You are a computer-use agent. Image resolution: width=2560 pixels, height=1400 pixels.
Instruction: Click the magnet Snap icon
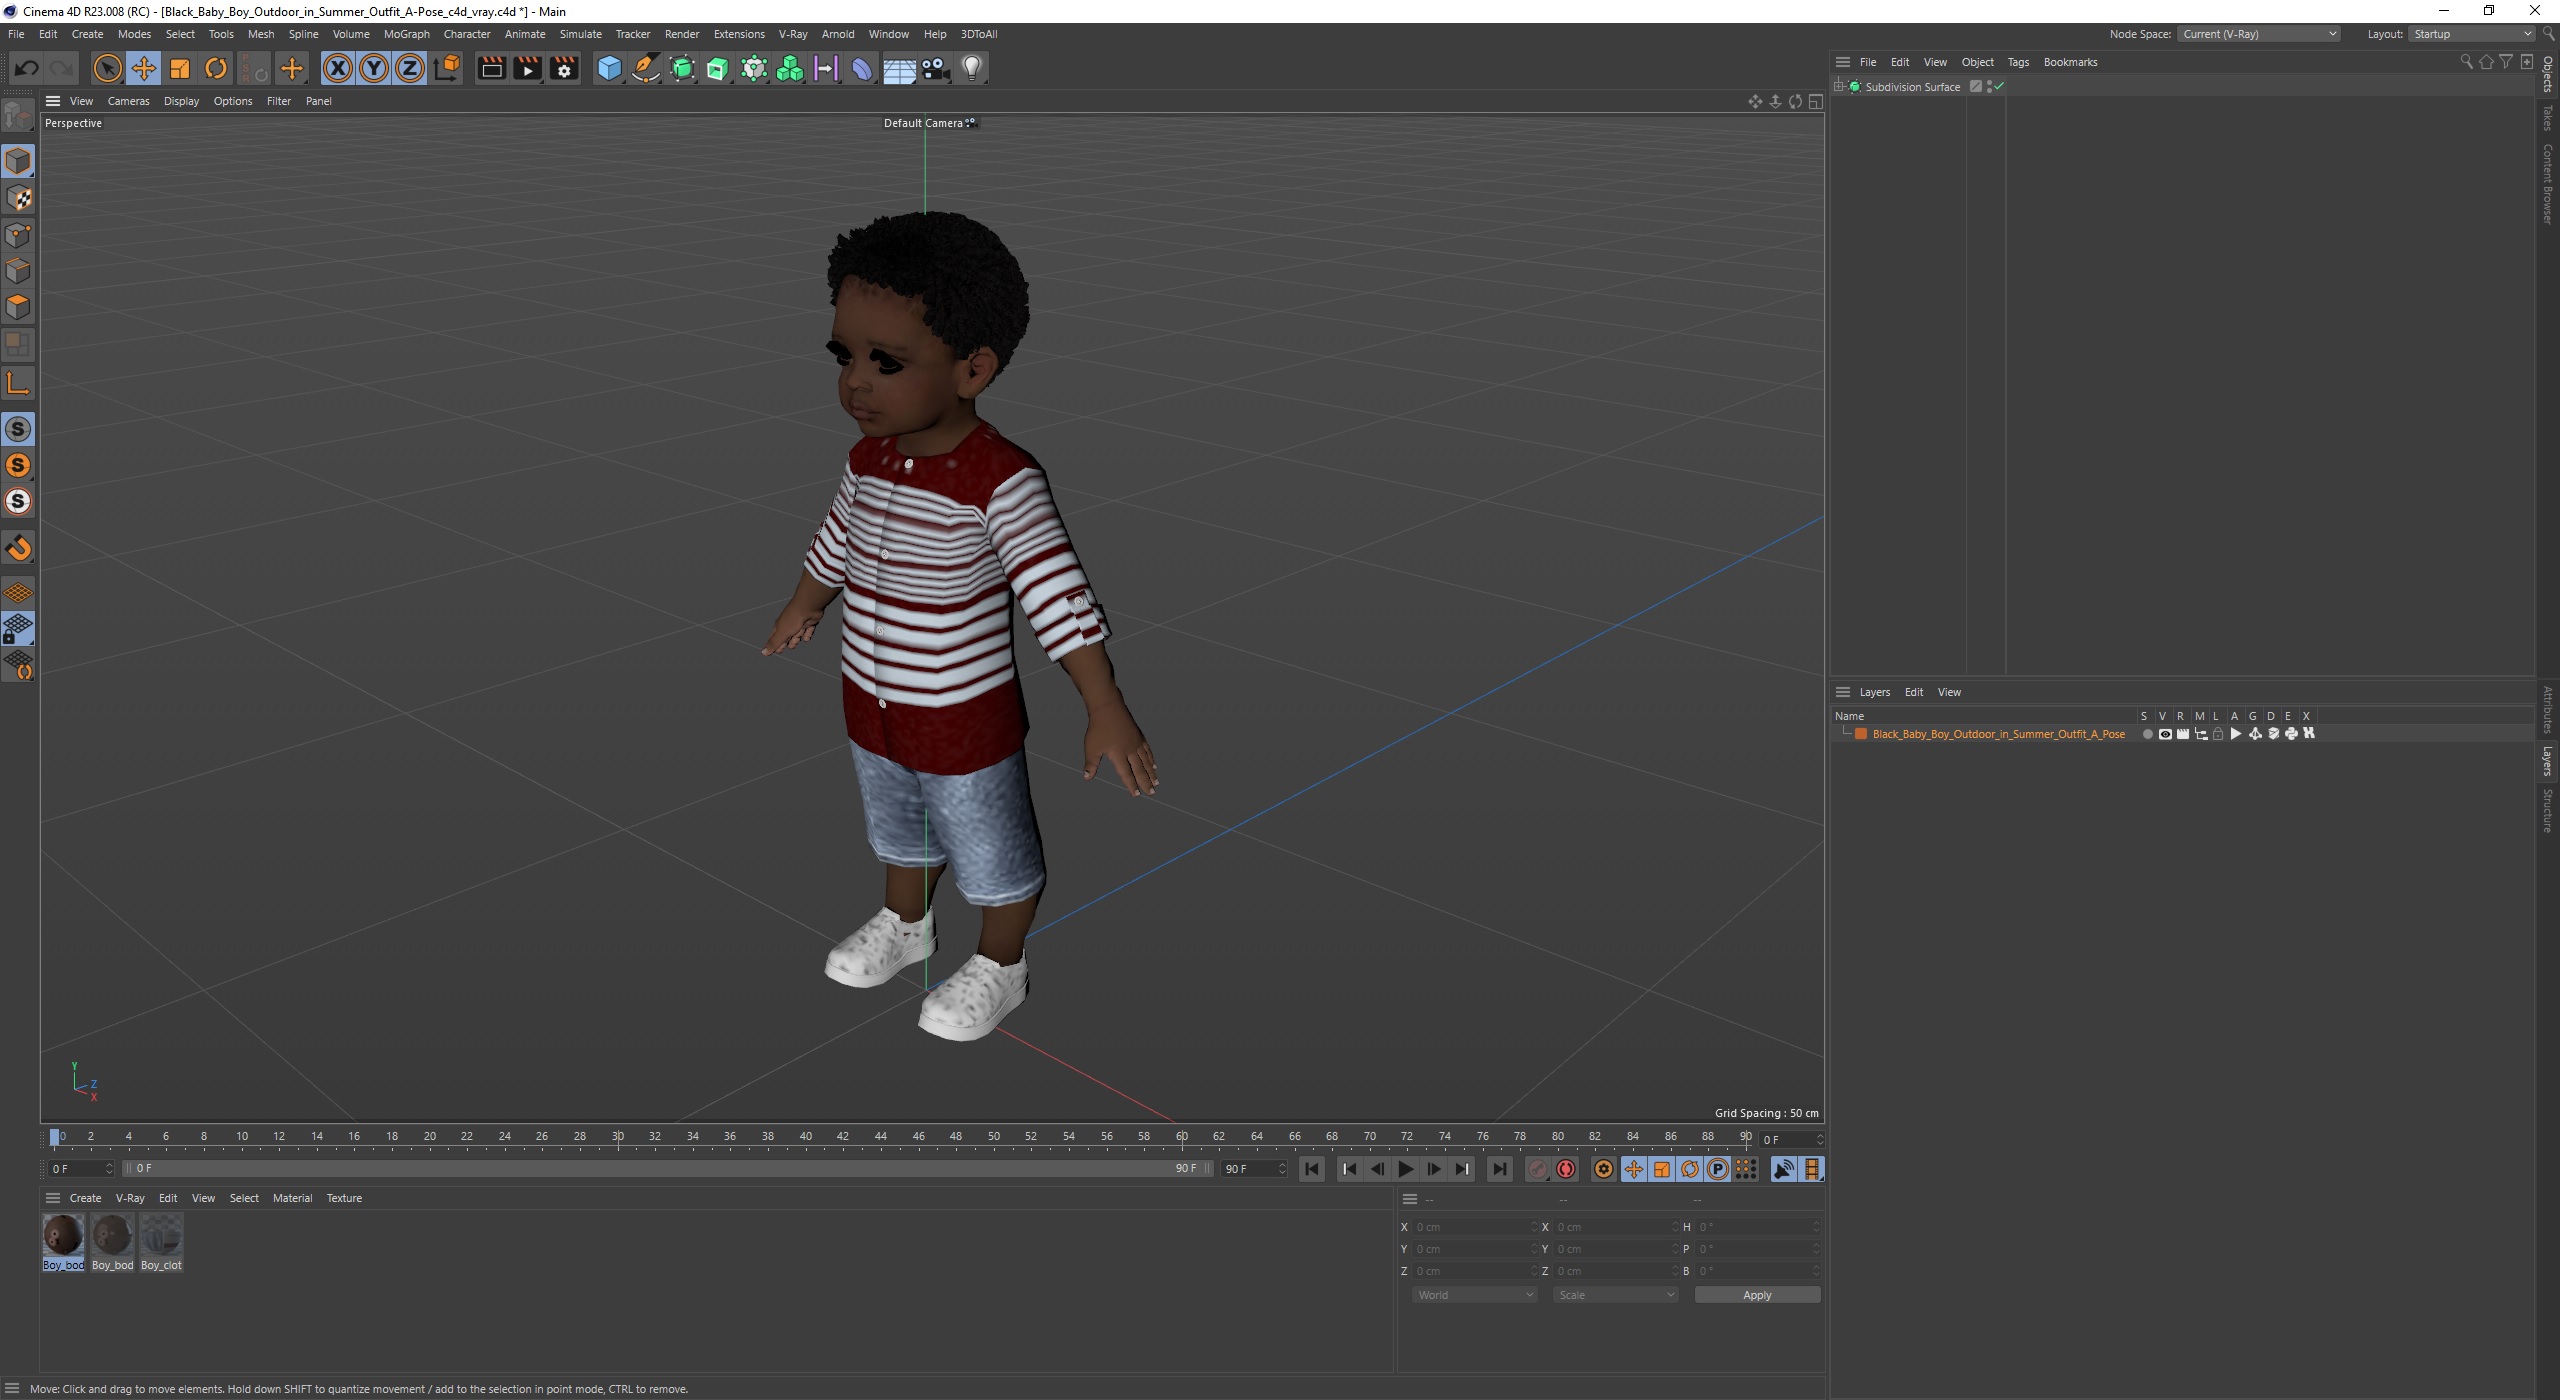18,548
